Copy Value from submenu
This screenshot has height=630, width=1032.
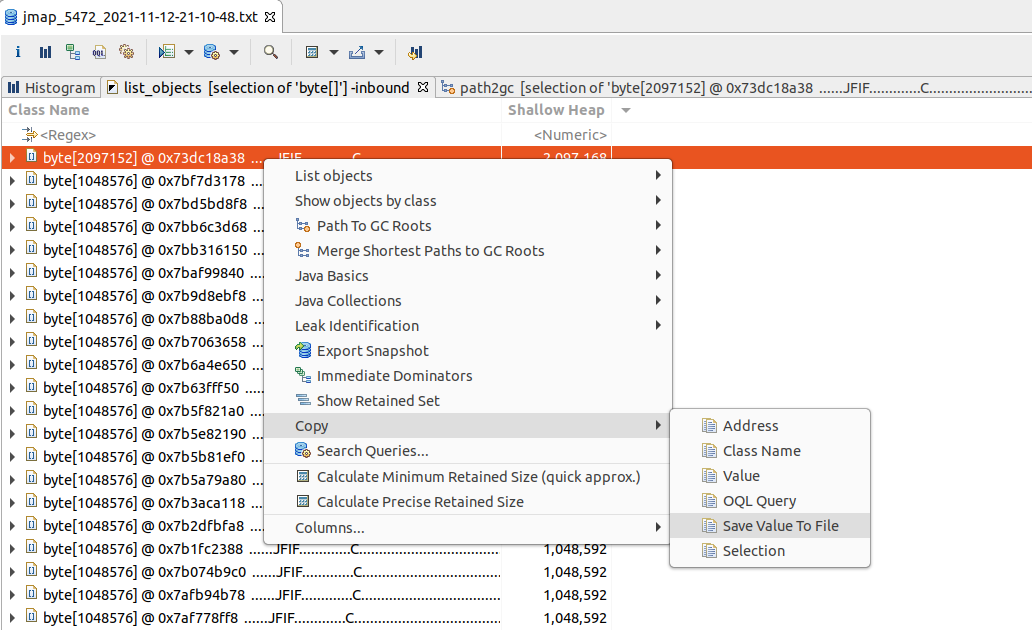click(770, 476)
